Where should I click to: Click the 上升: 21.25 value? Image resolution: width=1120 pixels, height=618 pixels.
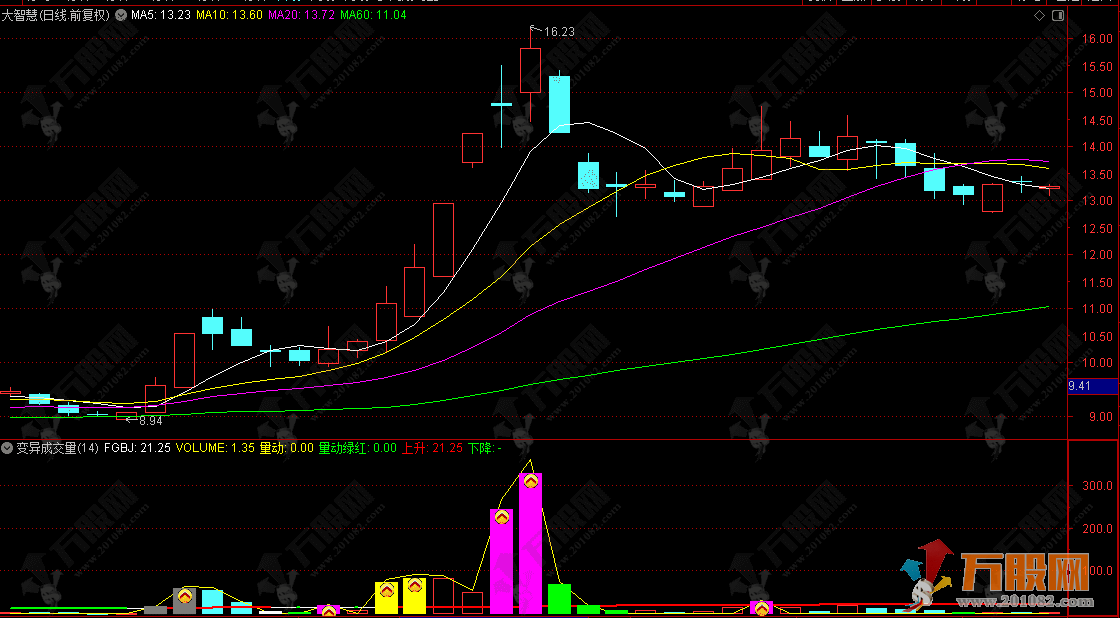433,449
